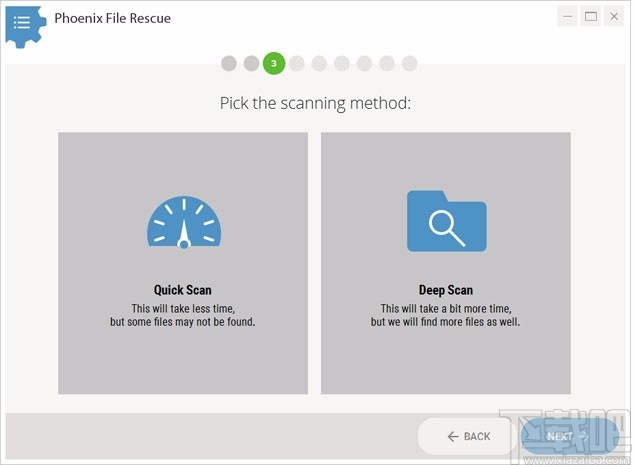Viewport: 634px width, 465px height.
Task: Jump to the fourth wizard step dot
Action: click(297, 64)
